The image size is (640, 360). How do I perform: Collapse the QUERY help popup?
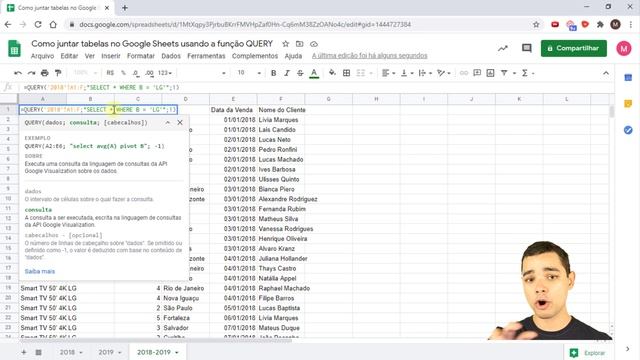tap(168, 122)
